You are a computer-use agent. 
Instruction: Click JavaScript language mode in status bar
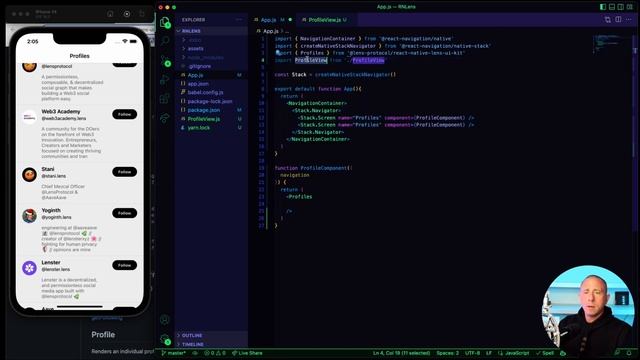[x=513, y=353]
